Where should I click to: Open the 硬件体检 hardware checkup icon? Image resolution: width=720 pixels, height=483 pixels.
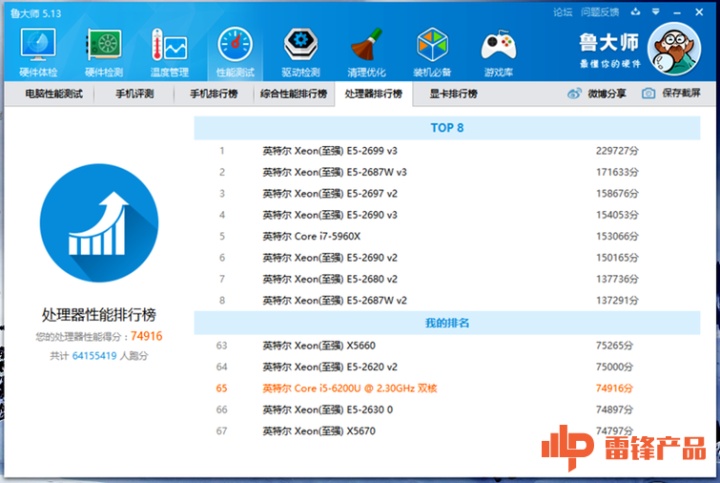(x=38, y=52)
